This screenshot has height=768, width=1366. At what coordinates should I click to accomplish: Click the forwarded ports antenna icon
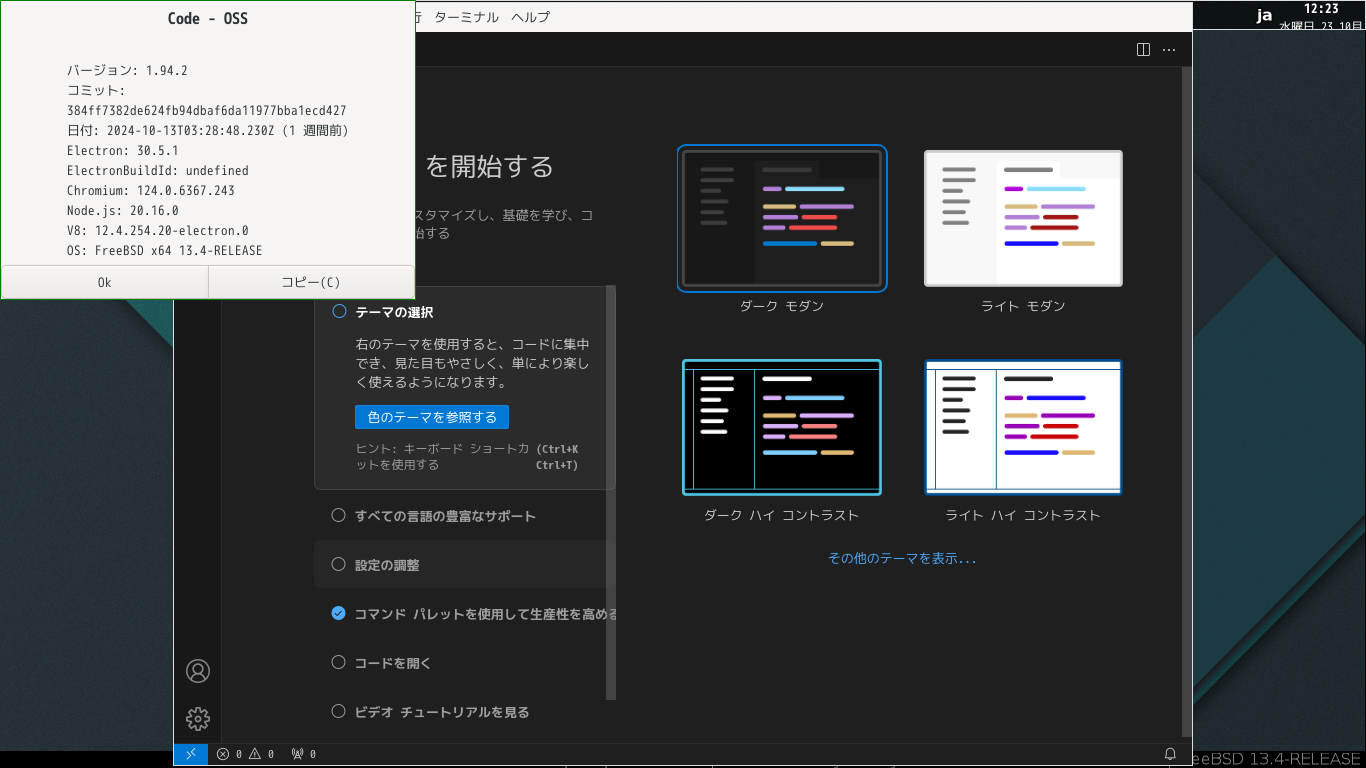pos(303,754)
